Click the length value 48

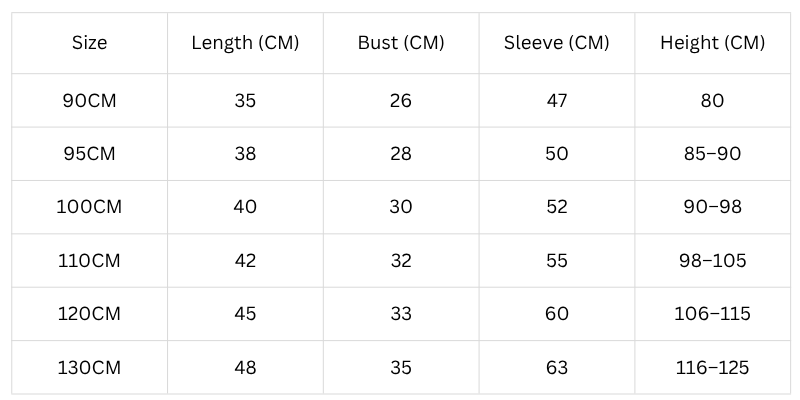coord(245,367)
